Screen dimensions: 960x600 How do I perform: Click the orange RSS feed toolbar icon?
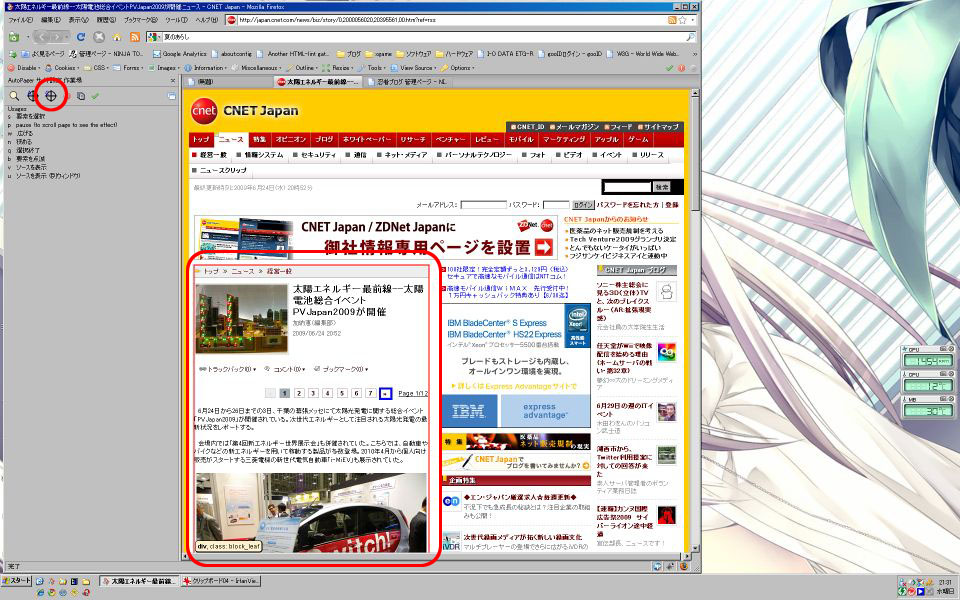pos(135,37)
